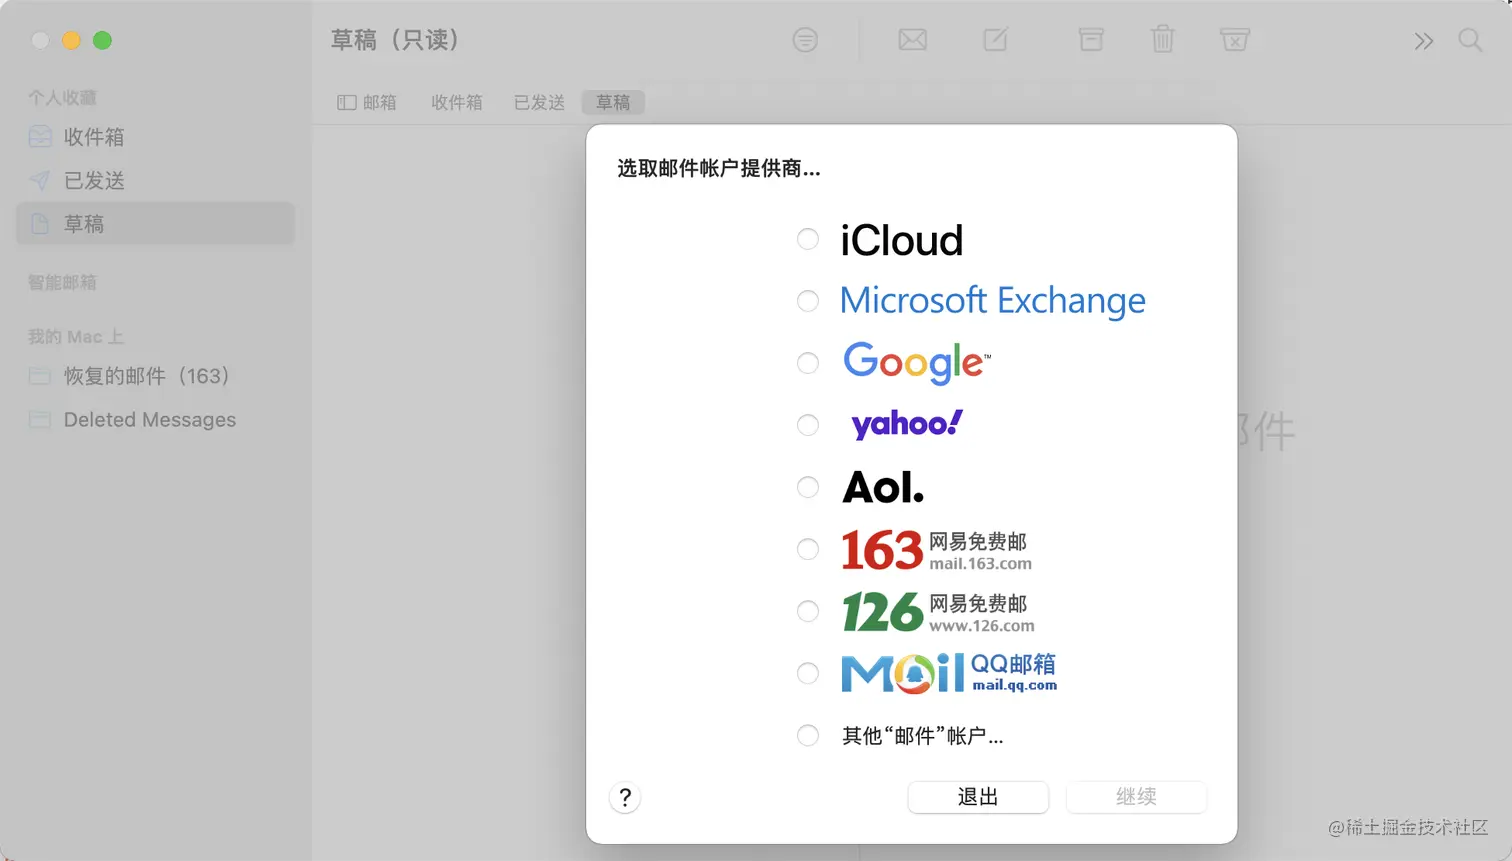Viewport: 1512px width, 861px height.
Task: Select the 其他"邮件"帐户... radio option
Action: click(808, 735)
